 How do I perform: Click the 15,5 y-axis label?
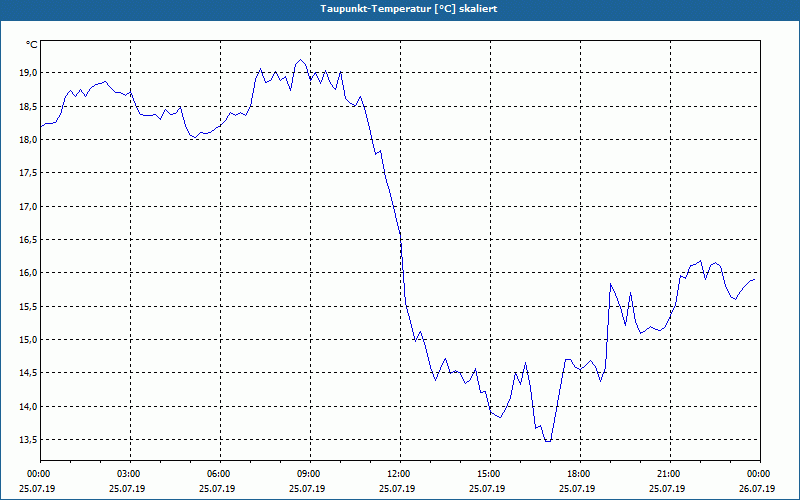tap(29, 307)
